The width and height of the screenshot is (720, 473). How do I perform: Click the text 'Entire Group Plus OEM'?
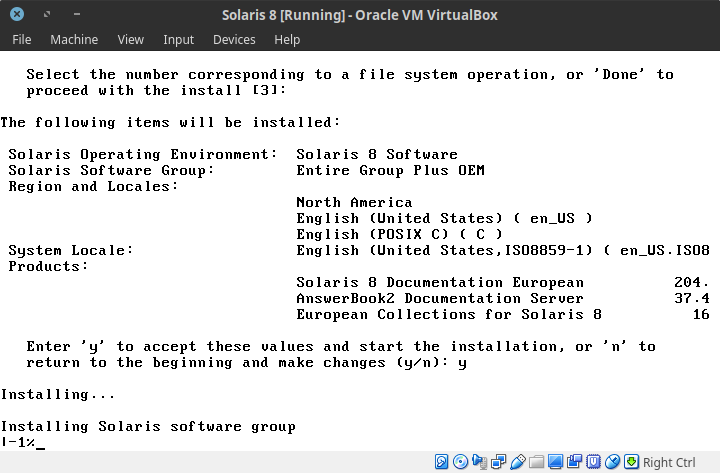pos(390,170)
